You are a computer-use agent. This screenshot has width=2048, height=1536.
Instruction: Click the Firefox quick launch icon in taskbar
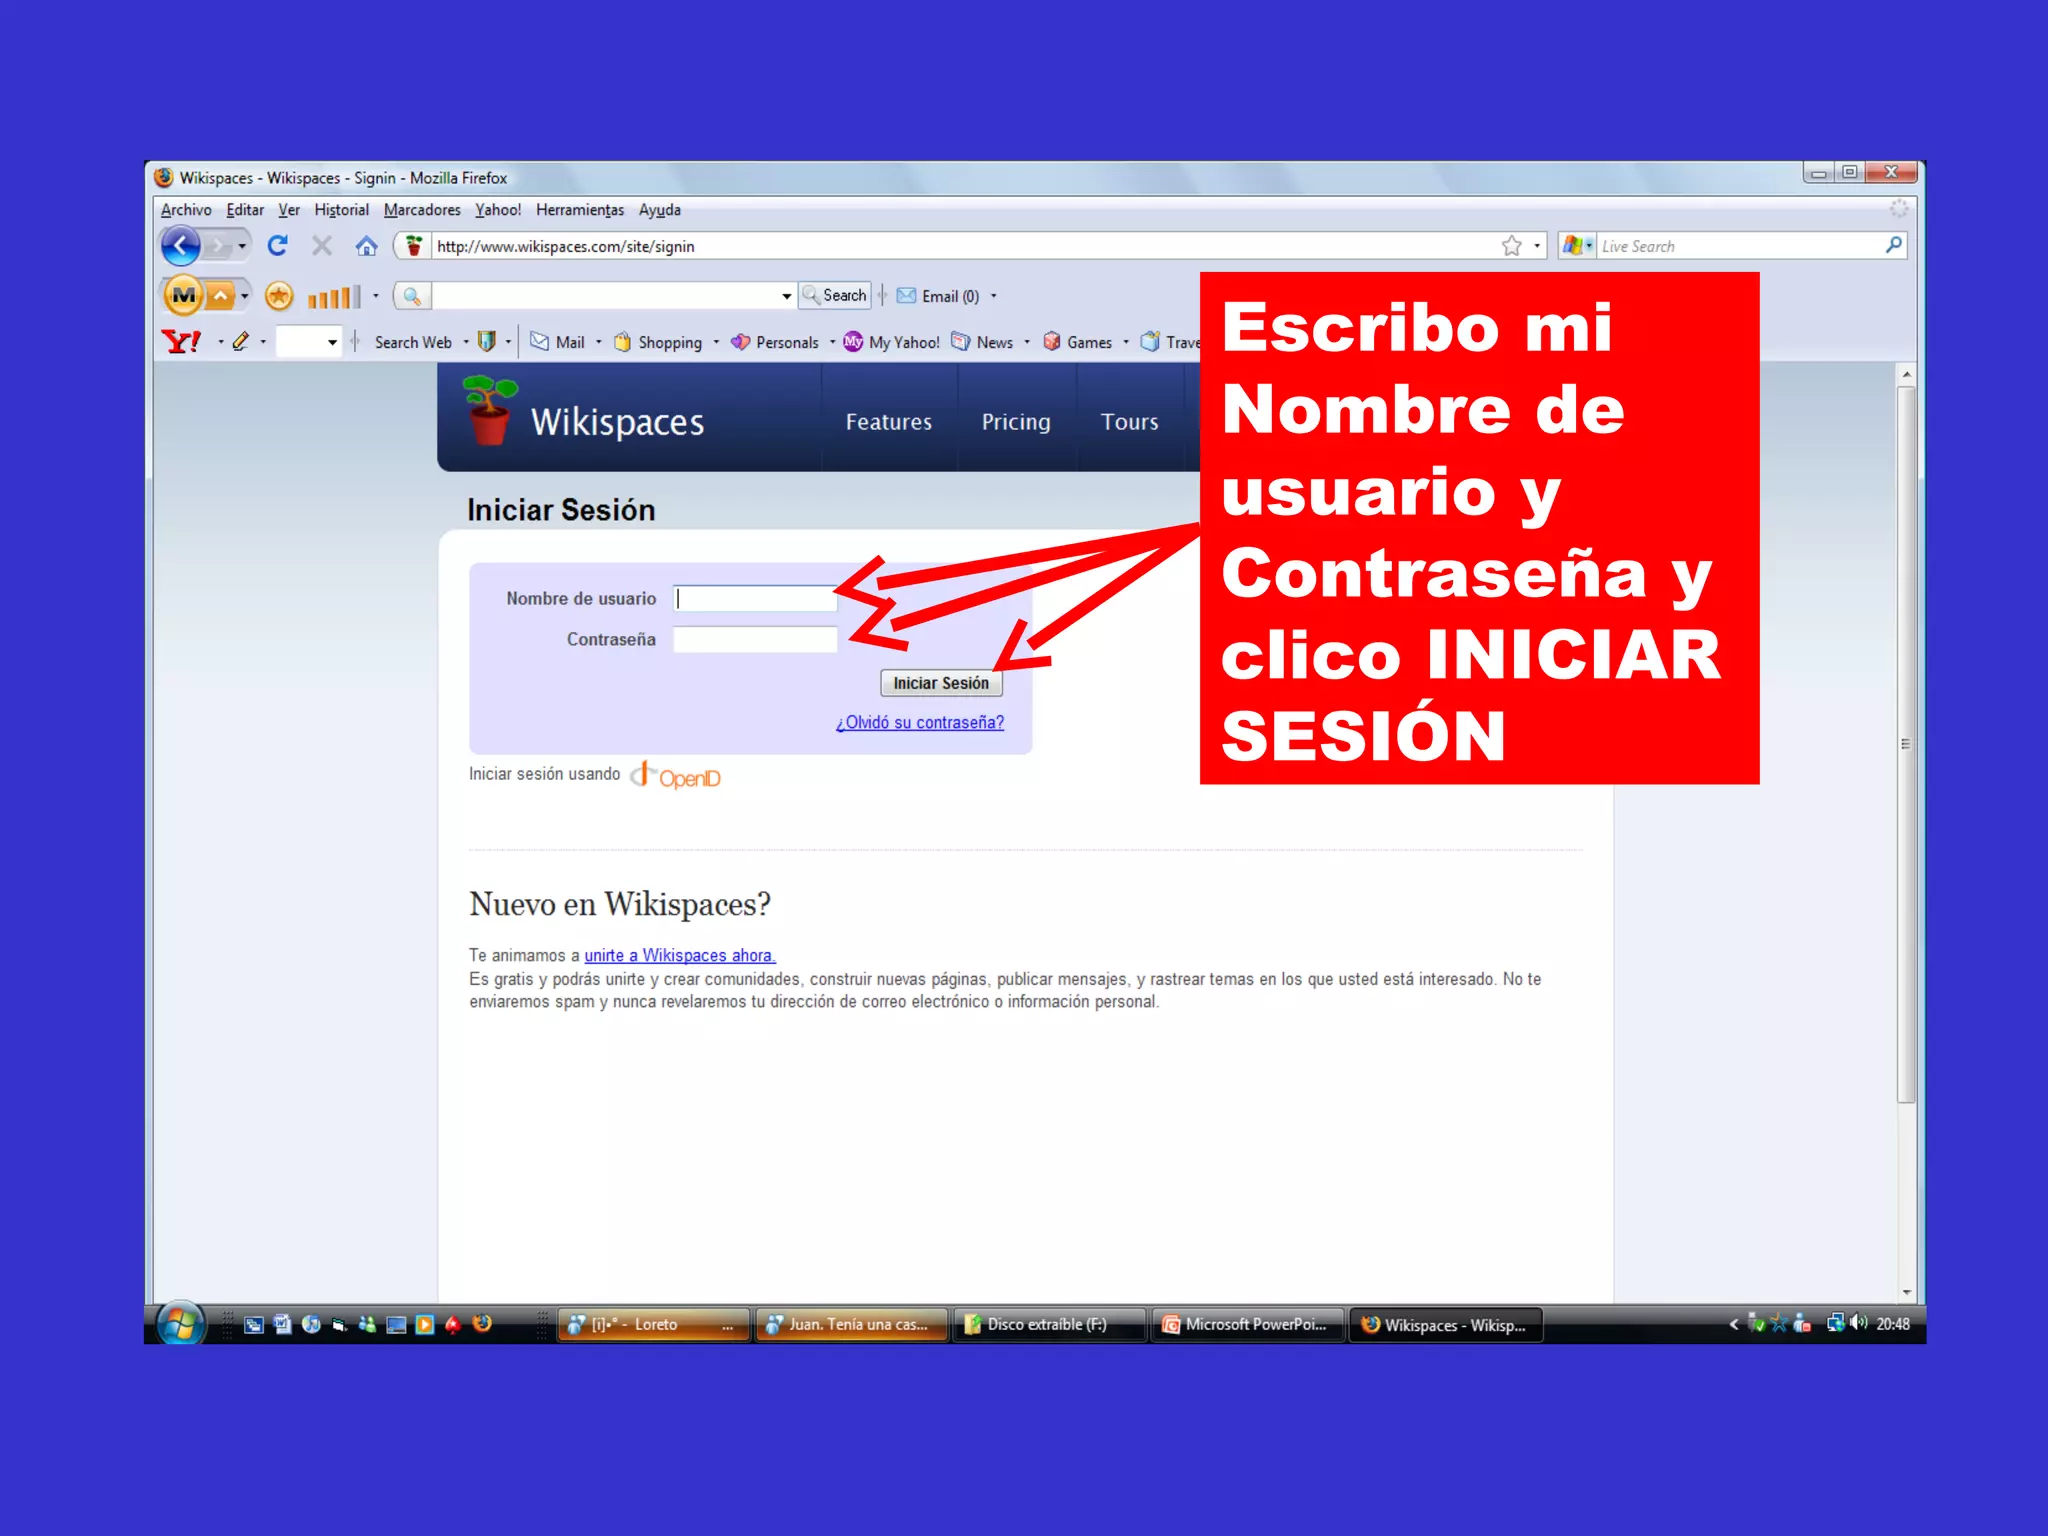482,1324
